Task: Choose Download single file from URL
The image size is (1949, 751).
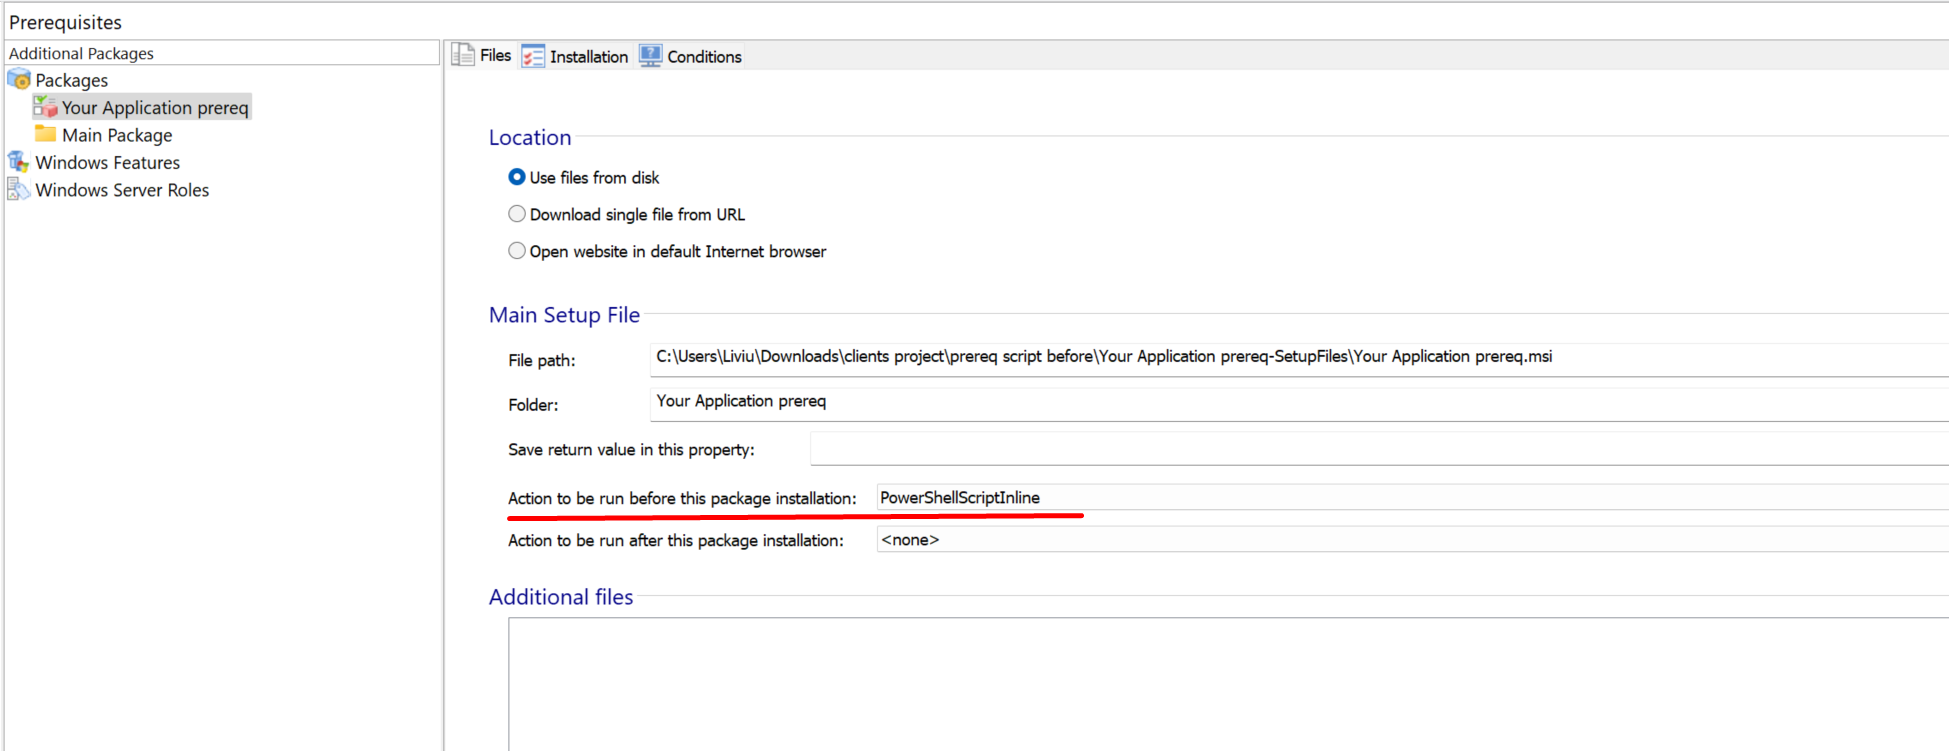Action: tap(517, 214)
